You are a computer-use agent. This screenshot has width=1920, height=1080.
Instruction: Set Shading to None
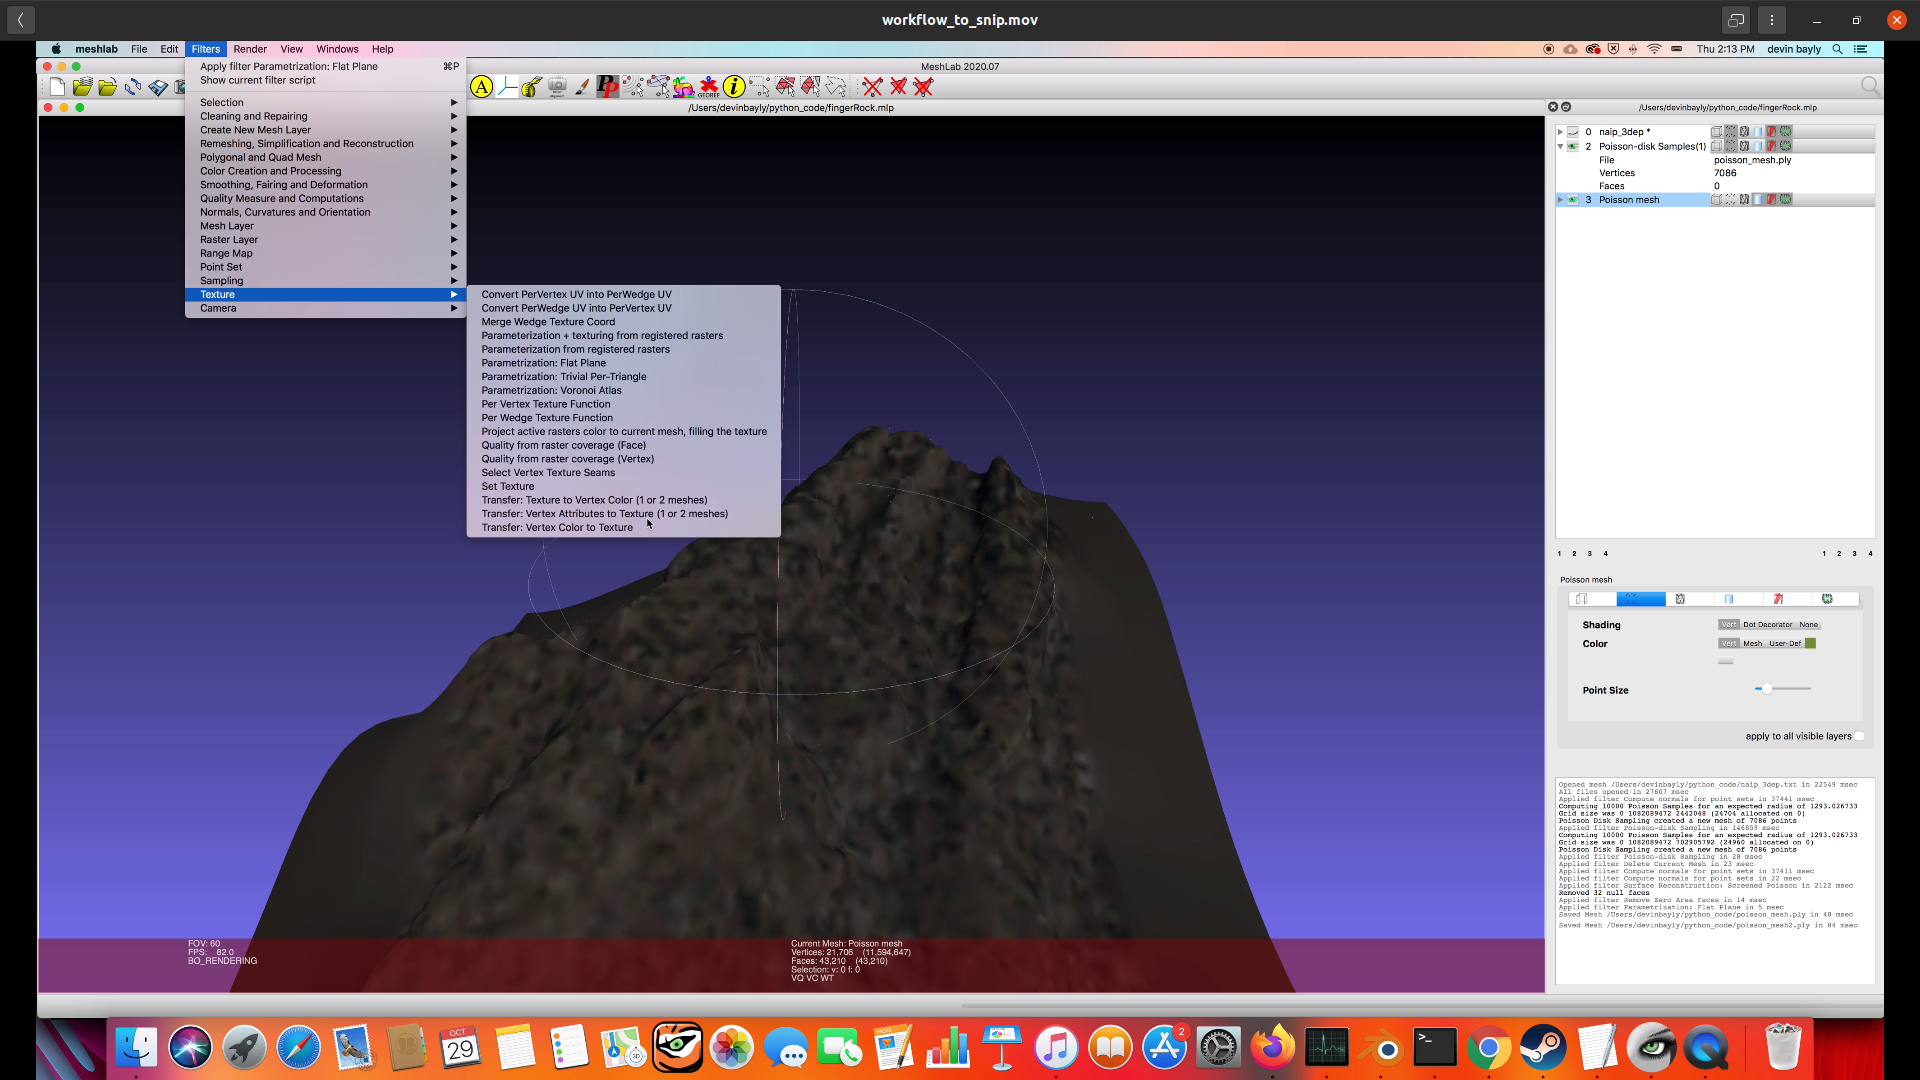point(1809,625)
